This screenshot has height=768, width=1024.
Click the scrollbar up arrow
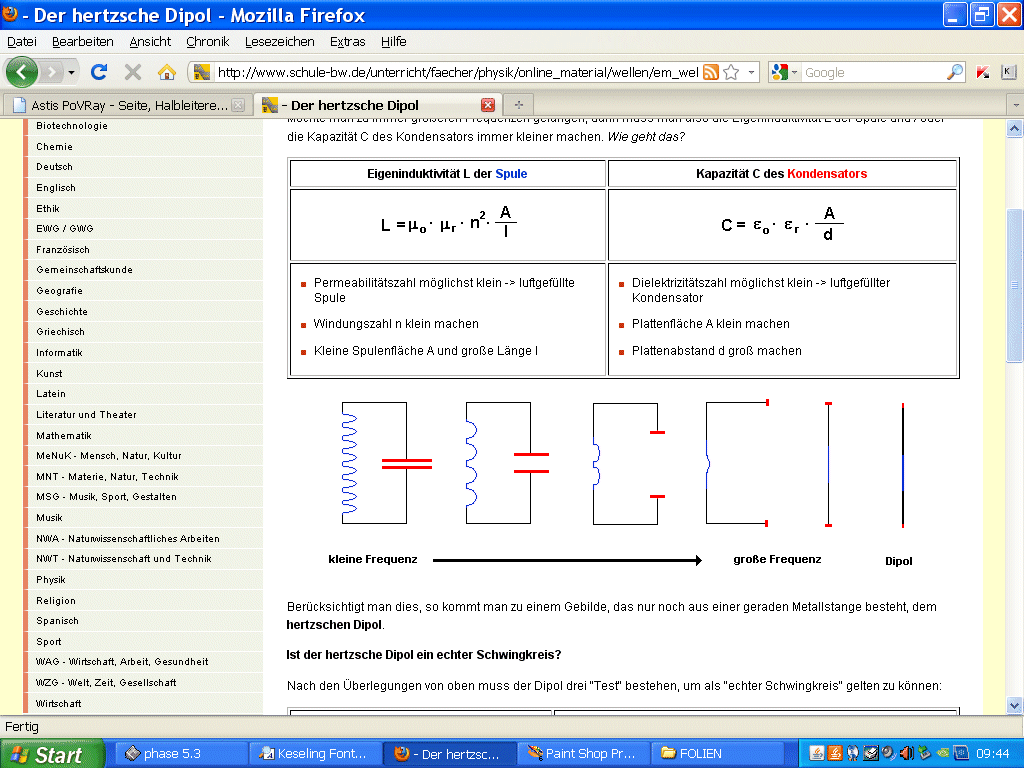1014,129
